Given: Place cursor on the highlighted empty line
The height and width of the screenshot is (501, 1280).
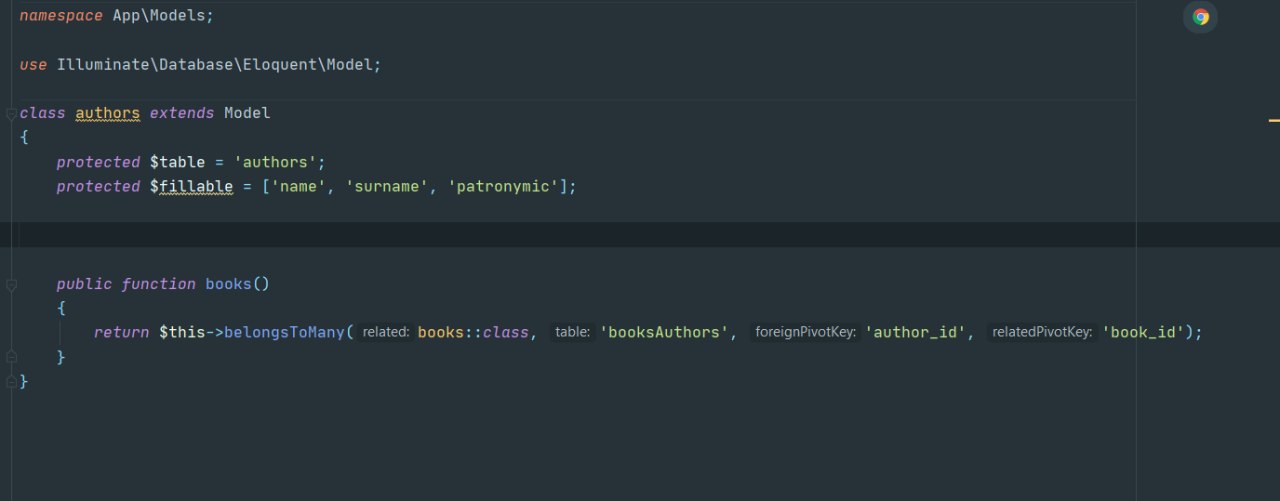Looking at the screenshot, I should 640,234.
